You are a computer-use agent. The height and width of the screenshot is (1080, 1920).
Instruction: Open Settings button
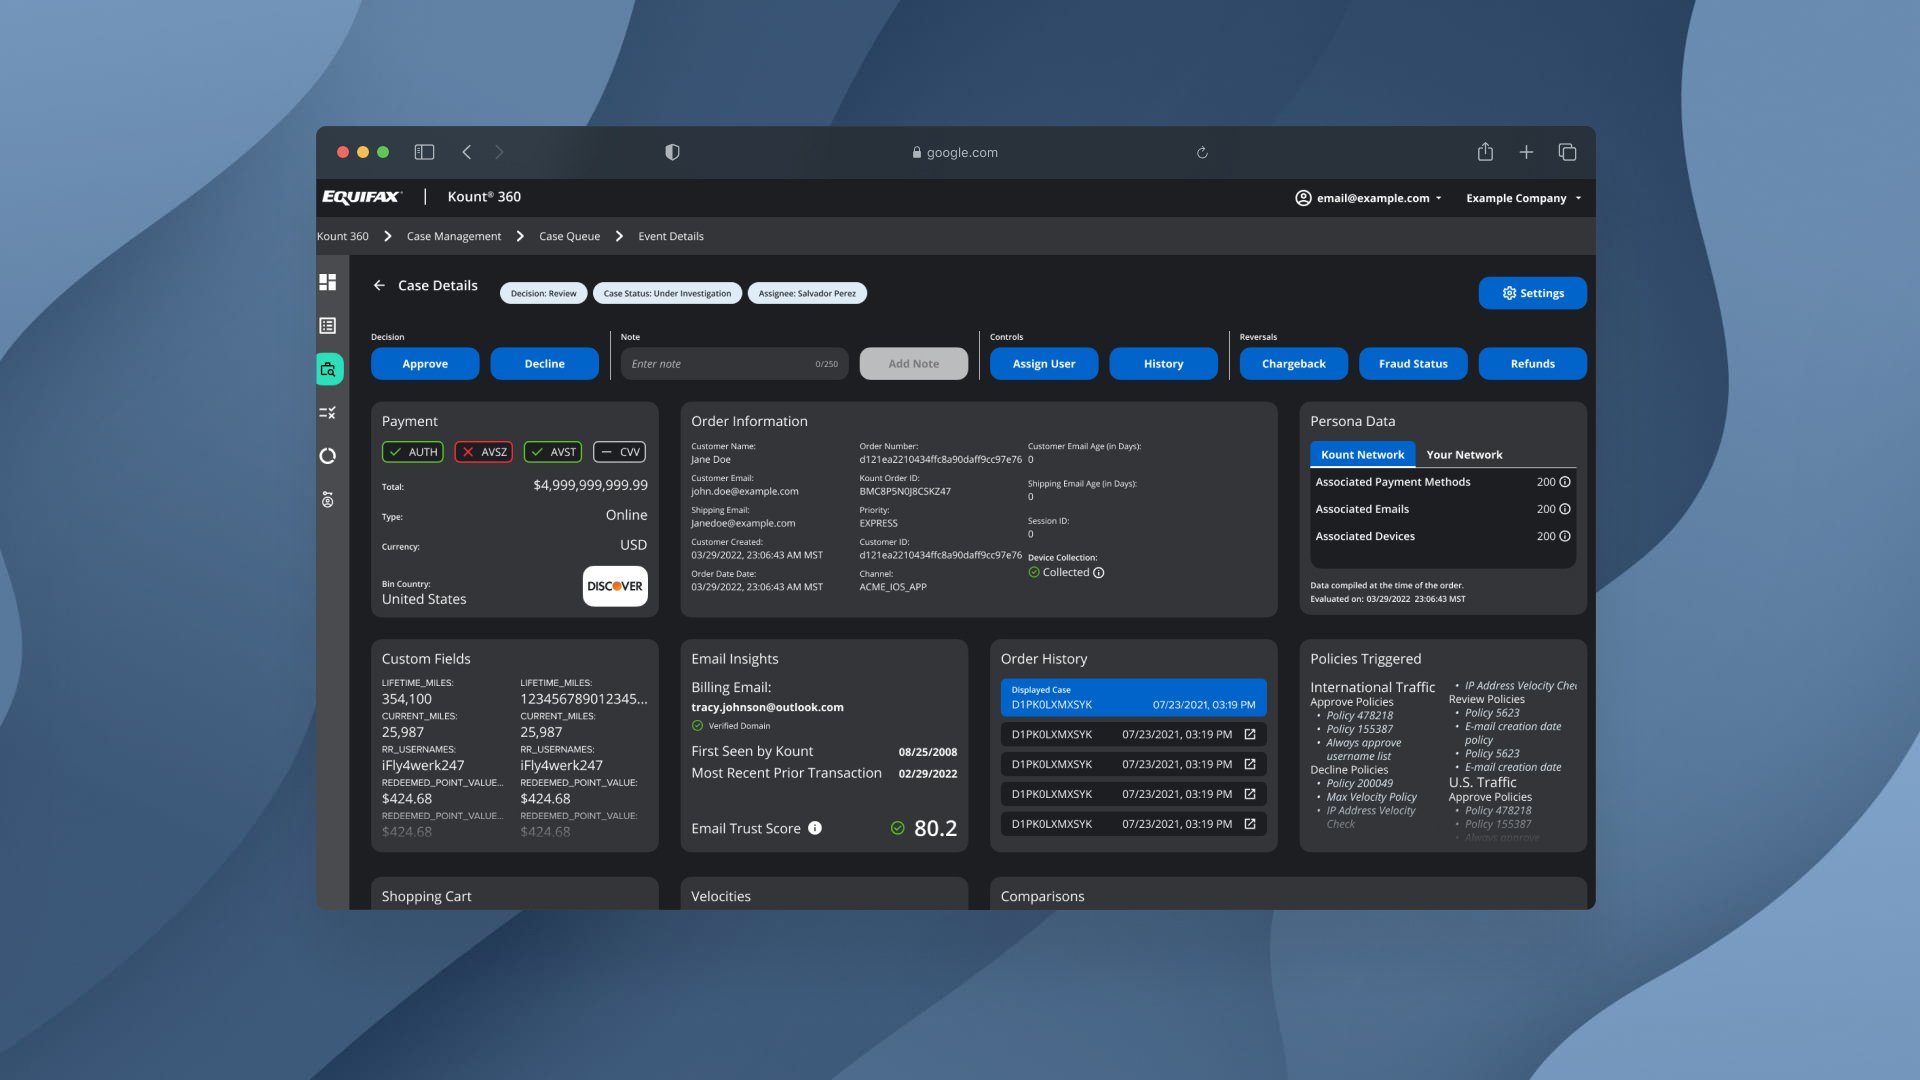click(x=1533, y=293)
